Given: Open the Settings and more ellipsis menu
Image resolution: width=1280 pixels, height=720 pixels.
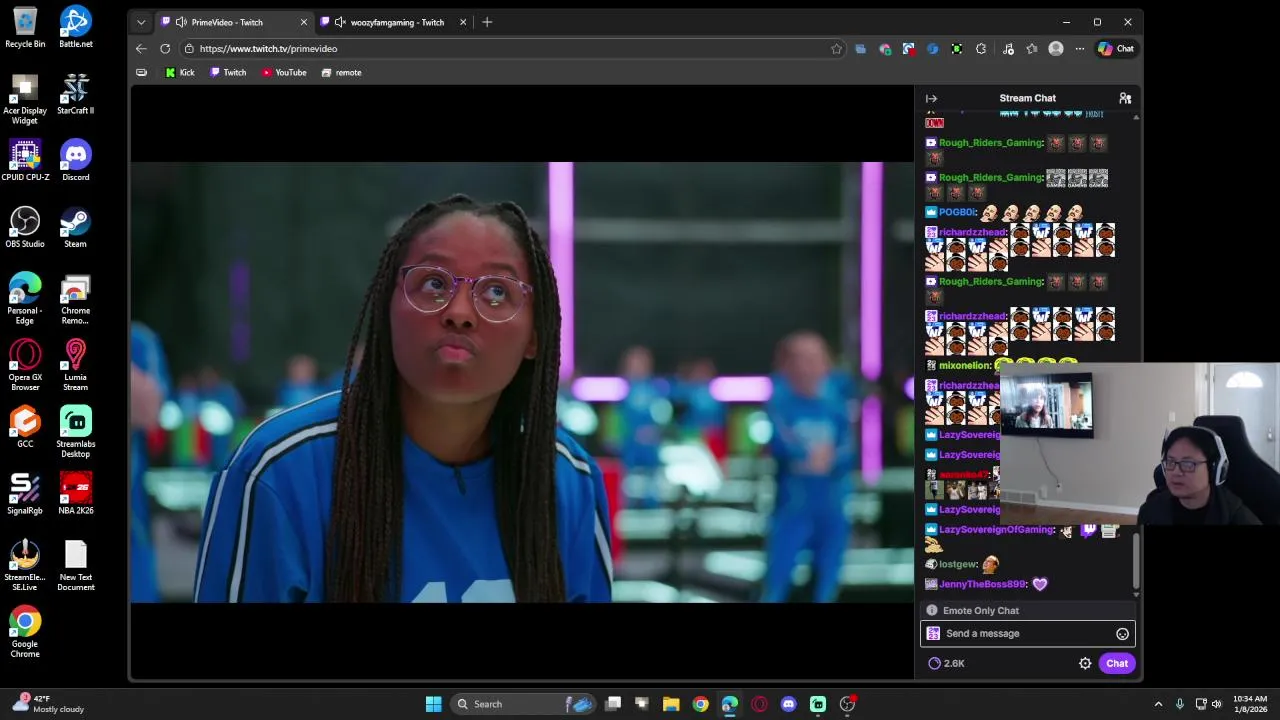Looking at the screenshot, I should pos(1080,48).
